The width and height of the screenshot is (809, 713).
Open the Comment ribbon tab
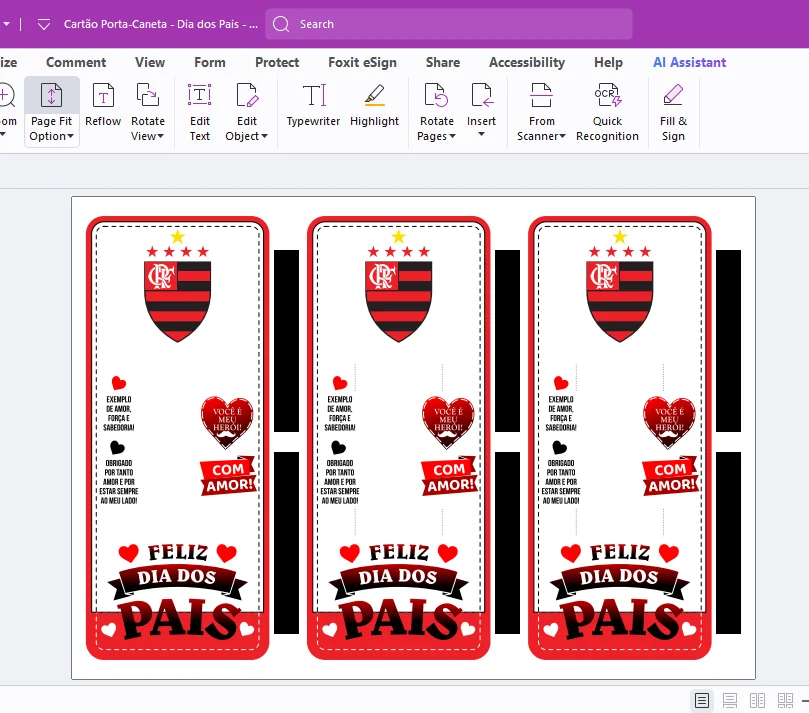76,62
